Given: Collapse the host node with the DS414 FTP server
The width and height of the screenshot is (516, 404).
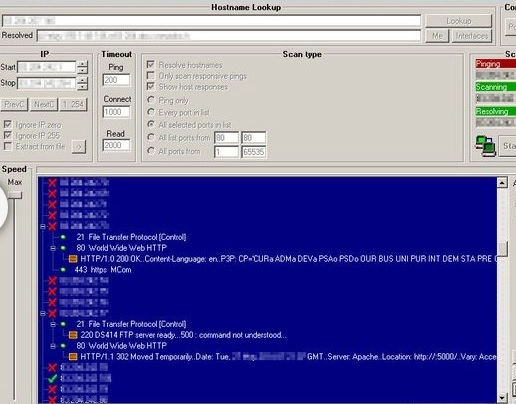Looking at the screenshot, I should (43, 313).
